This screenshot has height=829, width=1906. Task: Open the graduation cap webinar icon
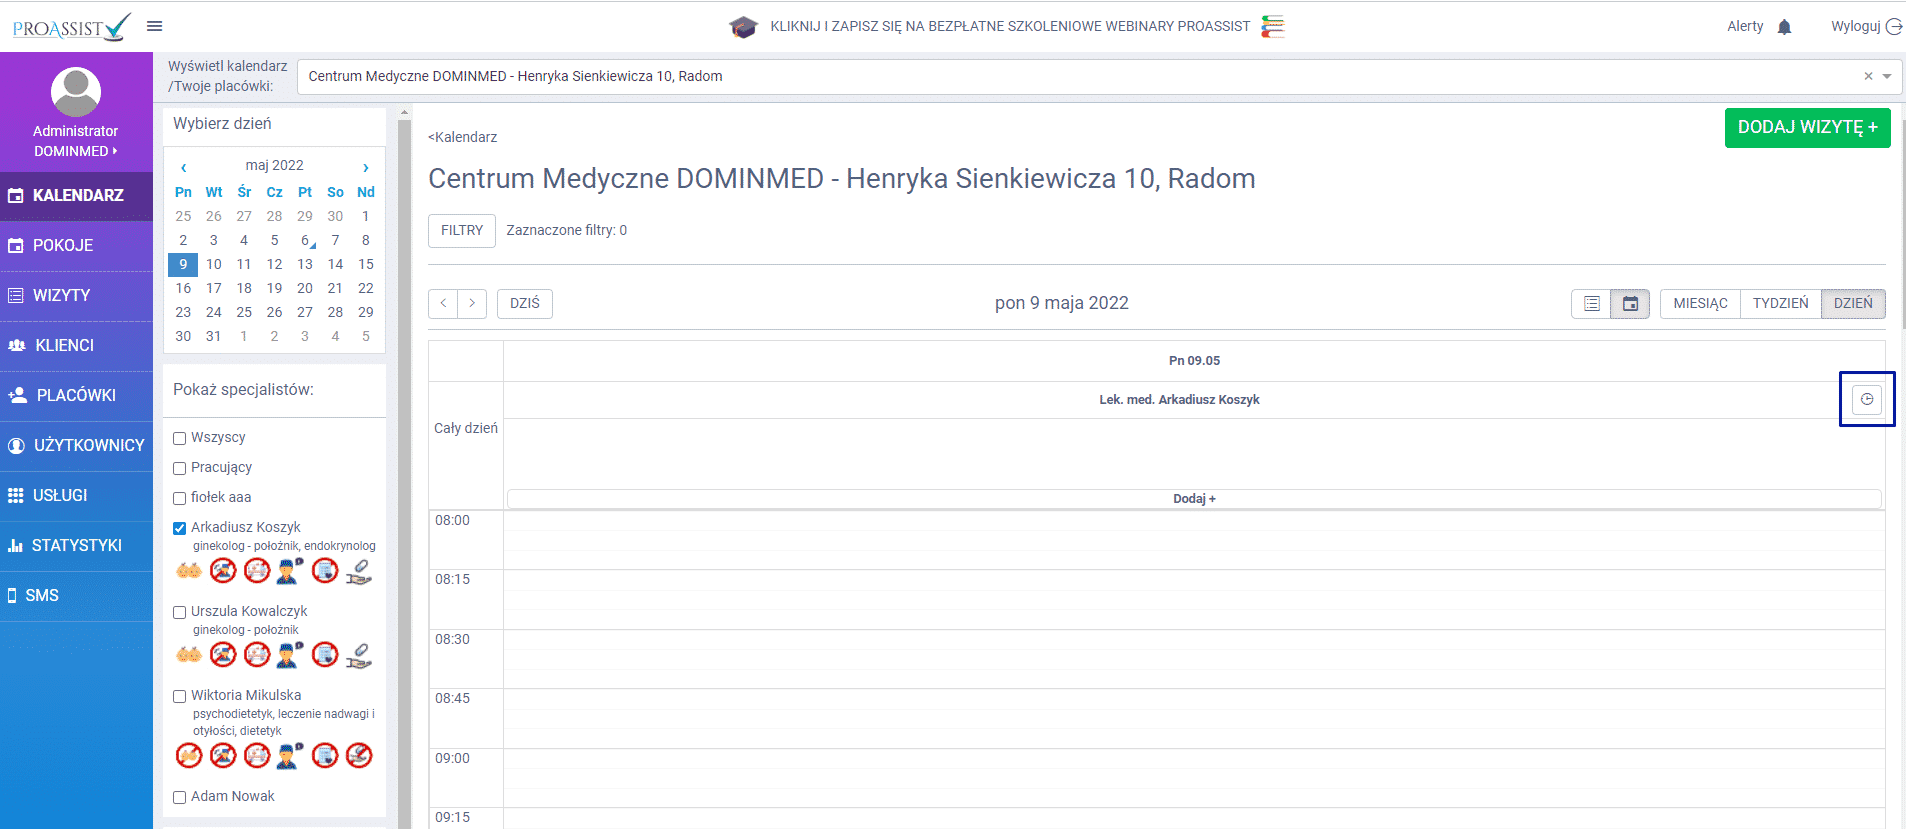(743, 27)
